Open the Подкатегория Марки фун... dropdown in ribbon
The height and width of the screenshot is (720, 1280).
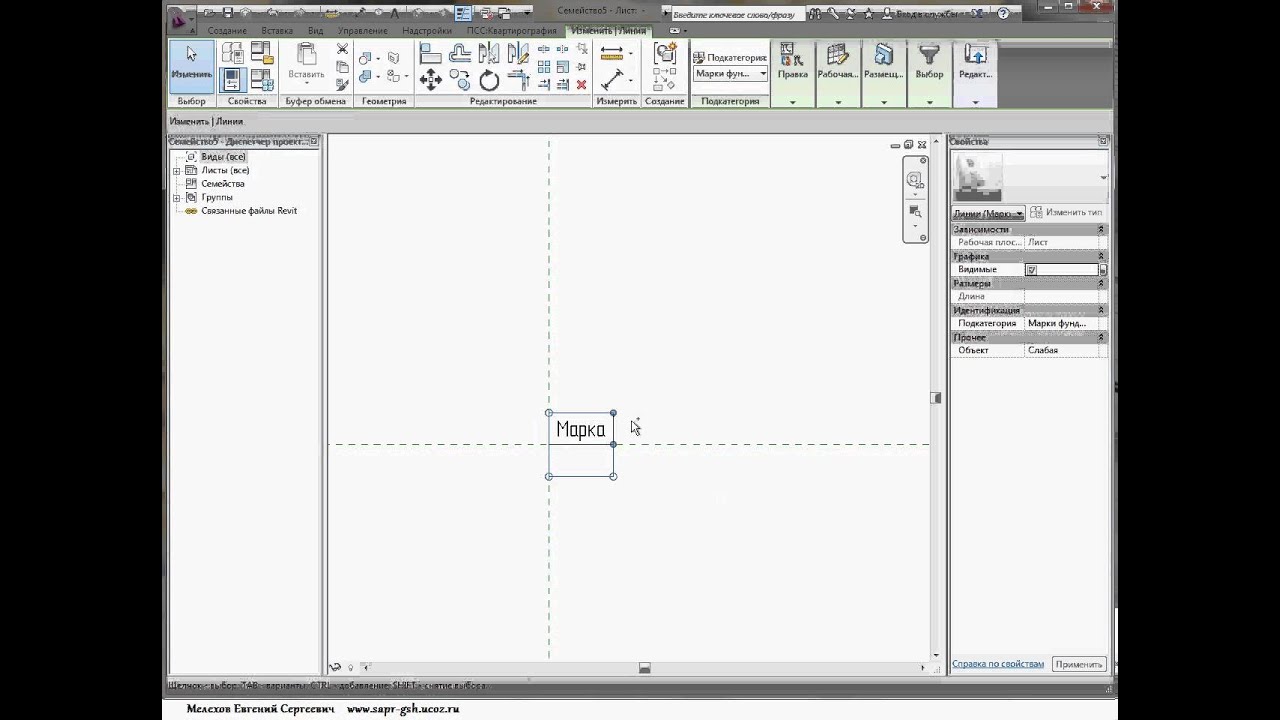tap(730, 74)
